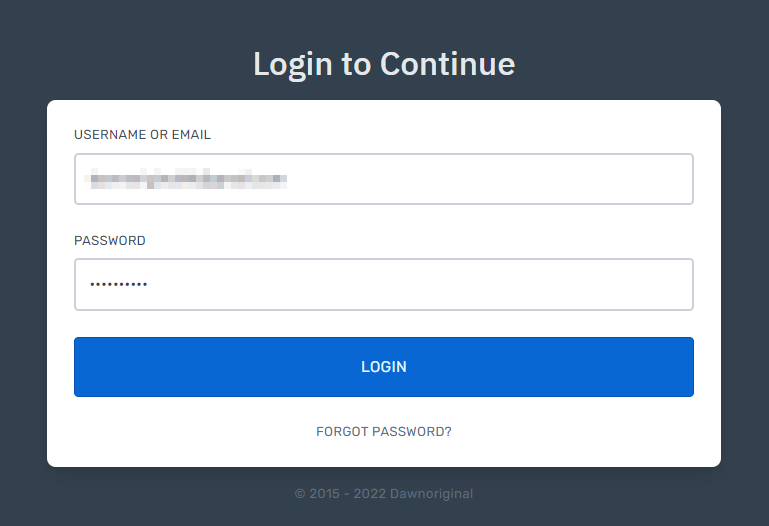Screen dimensions: 769x526
Task: Focus the Password input field
Action: click(384, 284)
